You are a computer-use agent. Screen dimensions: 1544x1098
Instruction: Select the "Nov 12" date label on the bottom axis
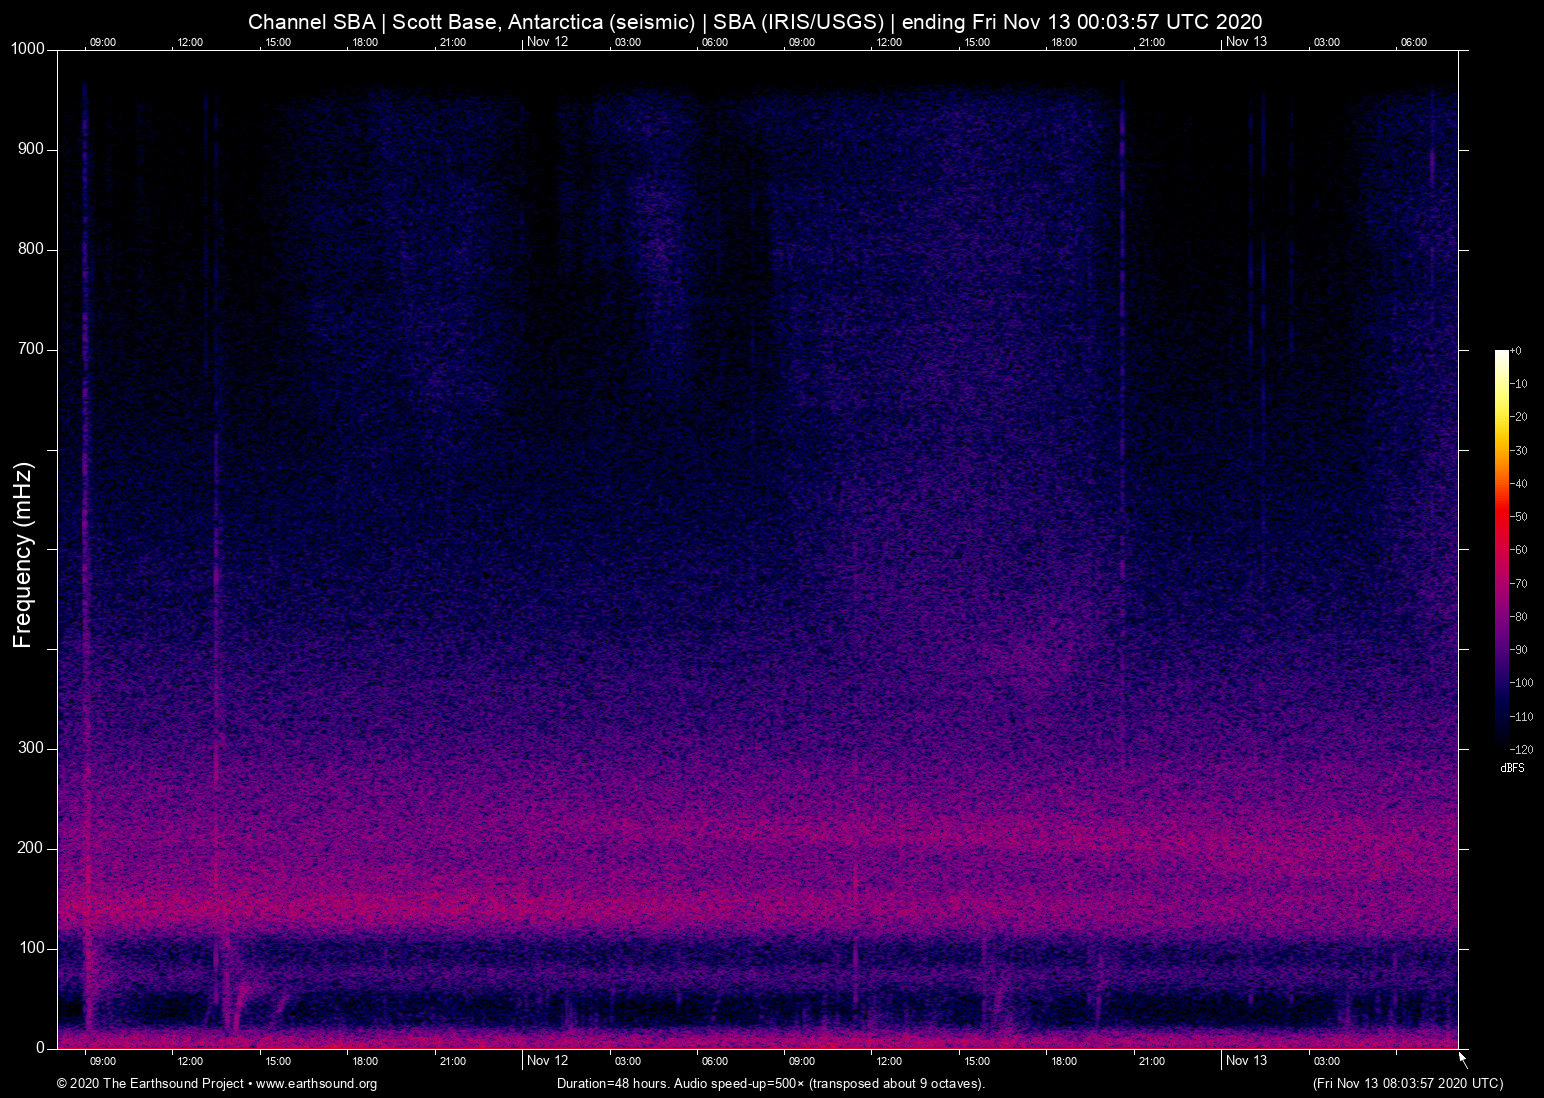[x=547, y=1060]
